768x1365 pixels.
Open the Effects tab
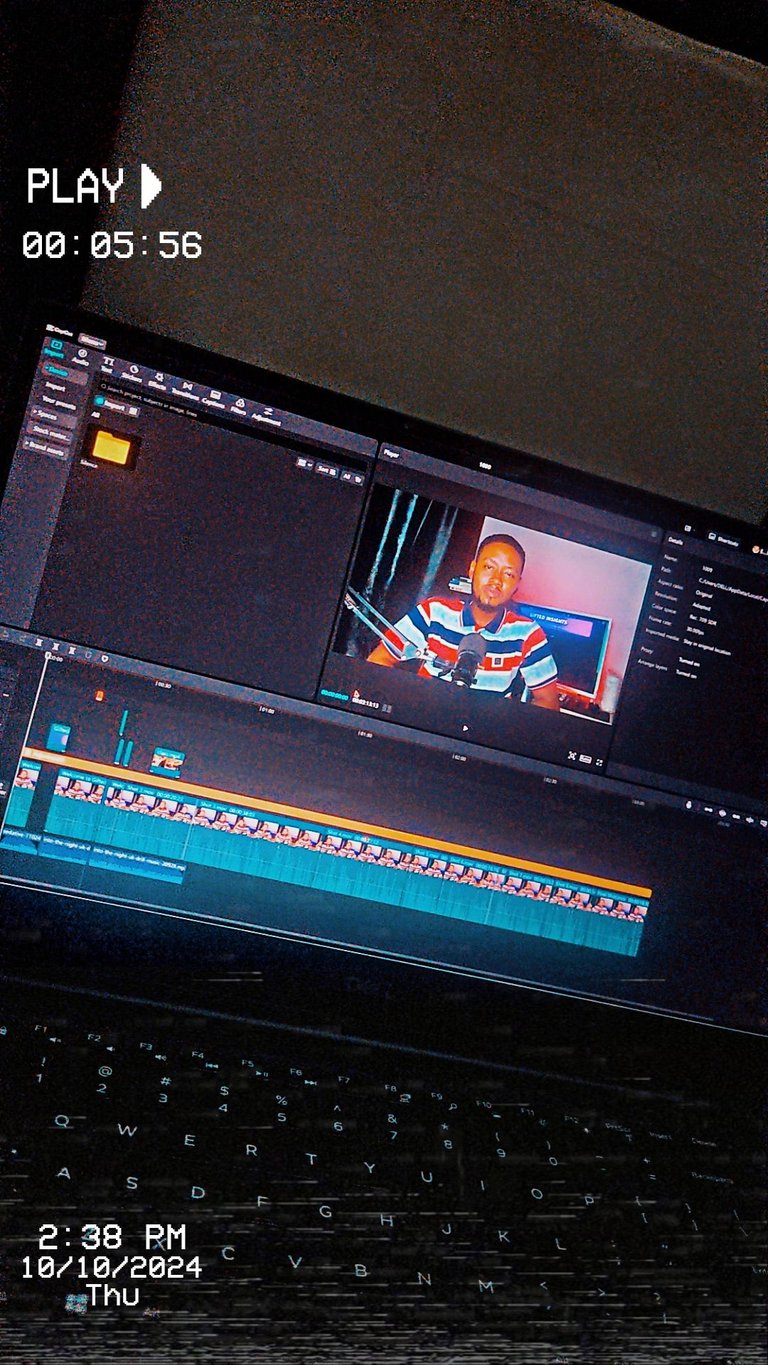pos(158,382)
